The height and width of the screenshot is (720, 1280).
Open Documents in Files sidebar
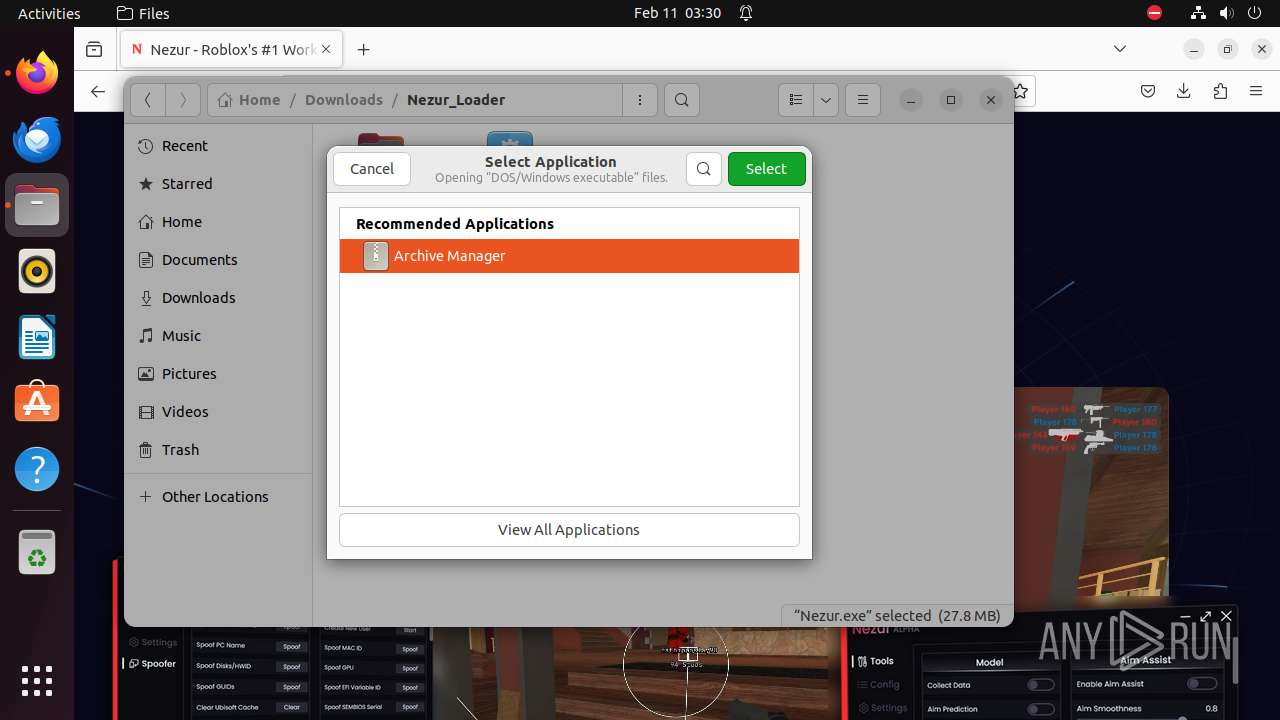[x=218, y=260]
